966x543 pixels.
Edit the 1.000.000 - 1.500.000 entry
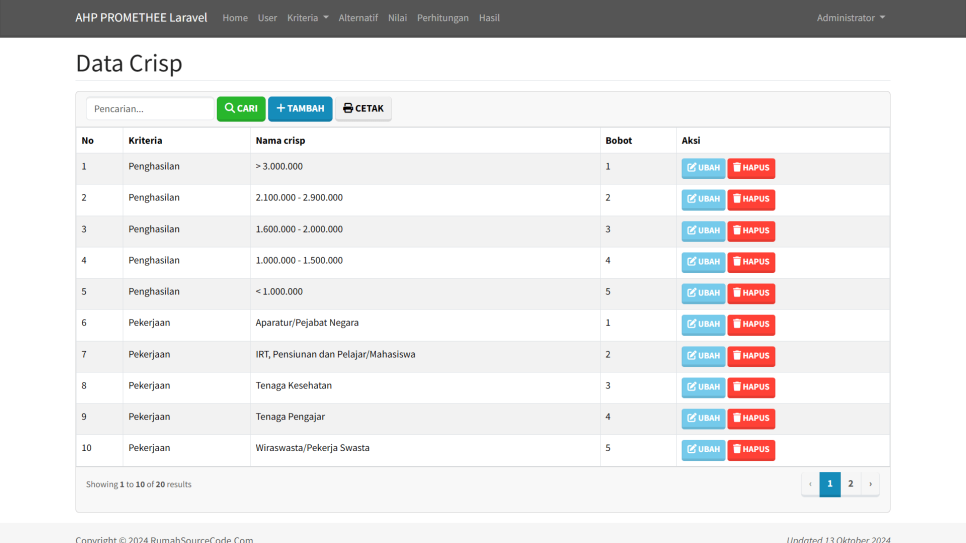coord(703,262)
